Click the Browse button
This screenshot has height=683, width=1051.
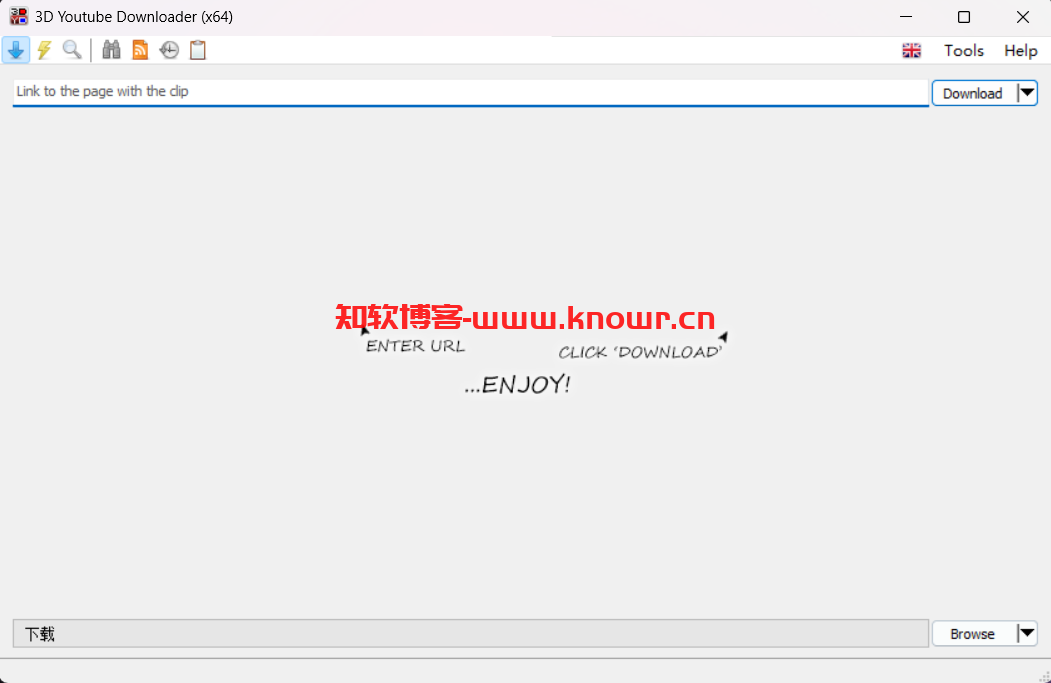click(973, 633)
